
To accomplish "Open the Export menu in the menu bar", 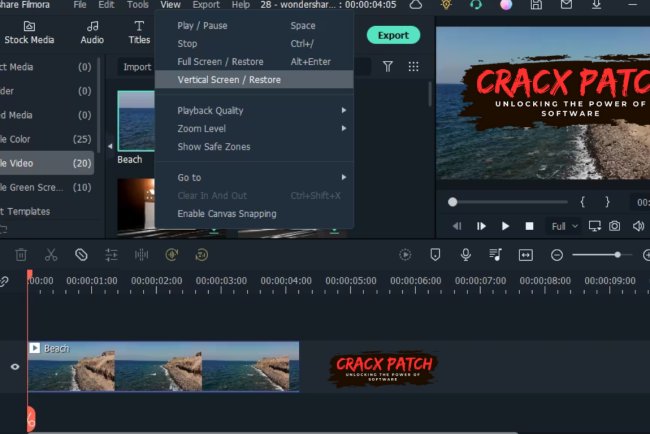I will (206, 5).
